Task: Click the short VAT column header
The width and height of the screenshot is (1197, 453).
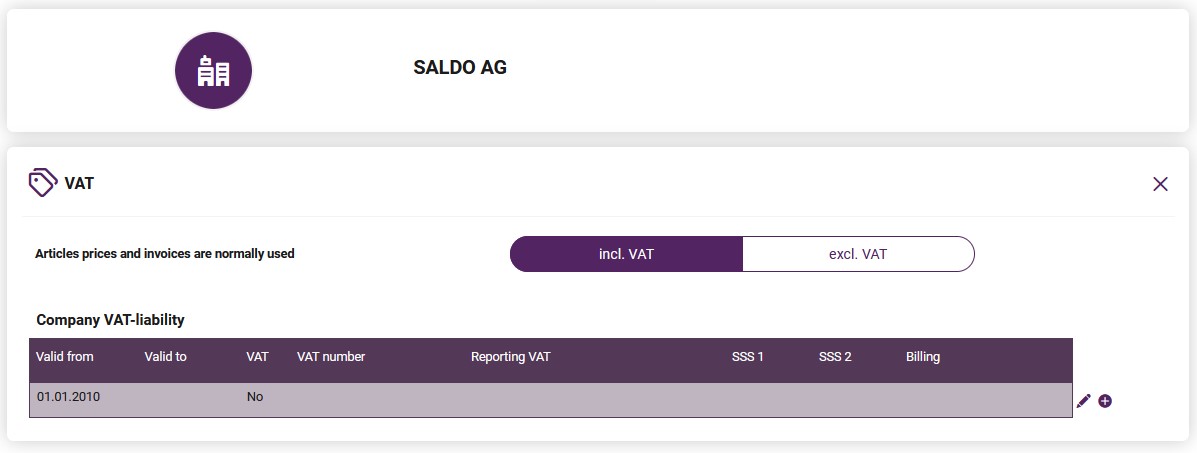Action: click(257, 357)
